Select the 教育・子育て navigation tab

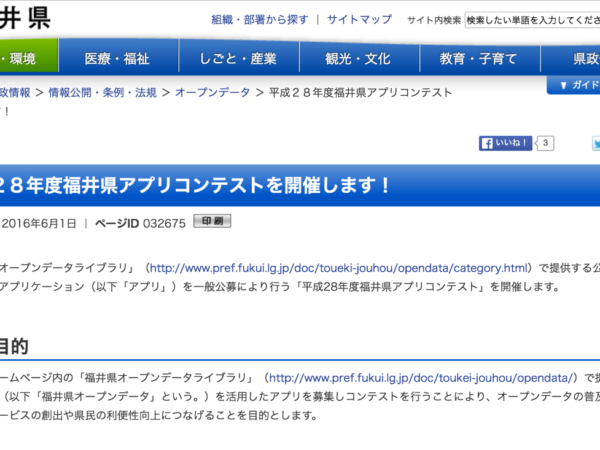pos(480,58)
